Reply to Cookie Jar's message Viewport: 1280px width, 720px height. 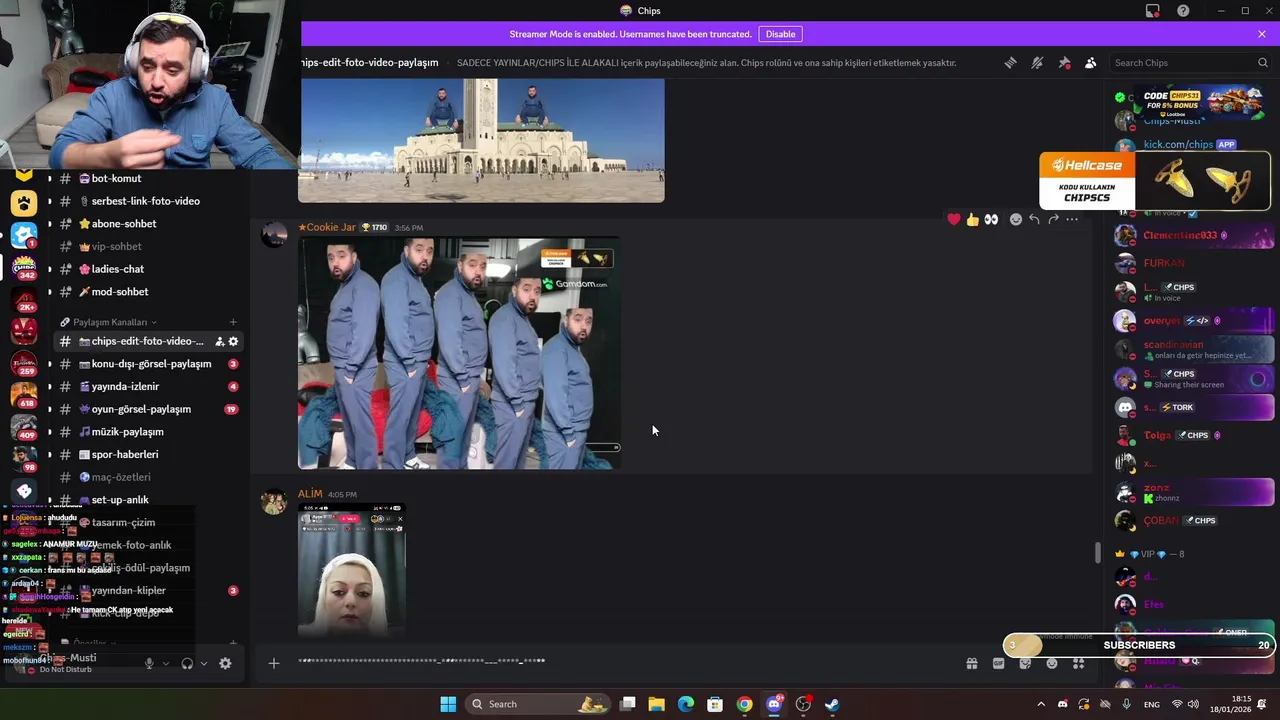[1035, 219]
